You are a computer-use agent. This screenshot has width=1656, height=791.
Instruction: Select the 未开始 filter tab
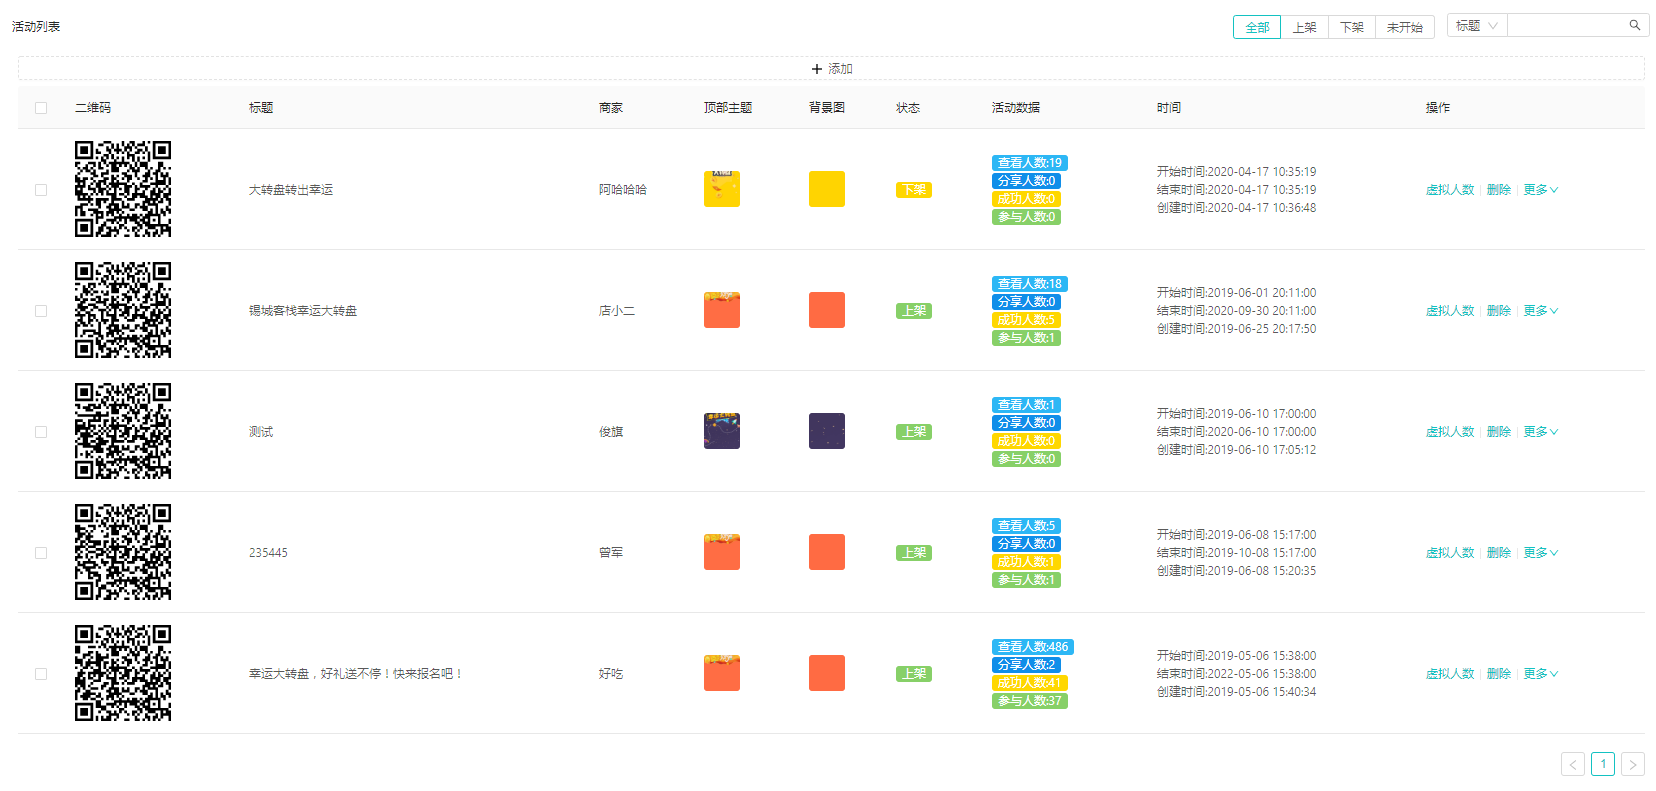pos(1405,27)
